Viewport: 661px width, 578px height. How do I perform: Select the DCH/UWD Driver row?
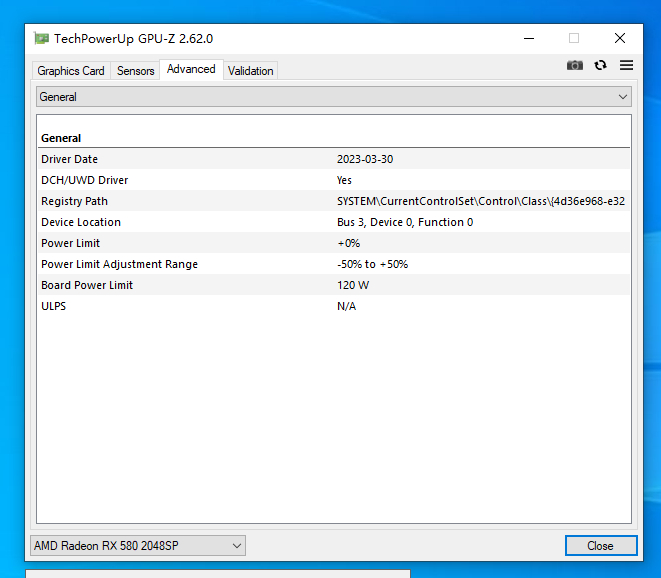tap(334, 180)
